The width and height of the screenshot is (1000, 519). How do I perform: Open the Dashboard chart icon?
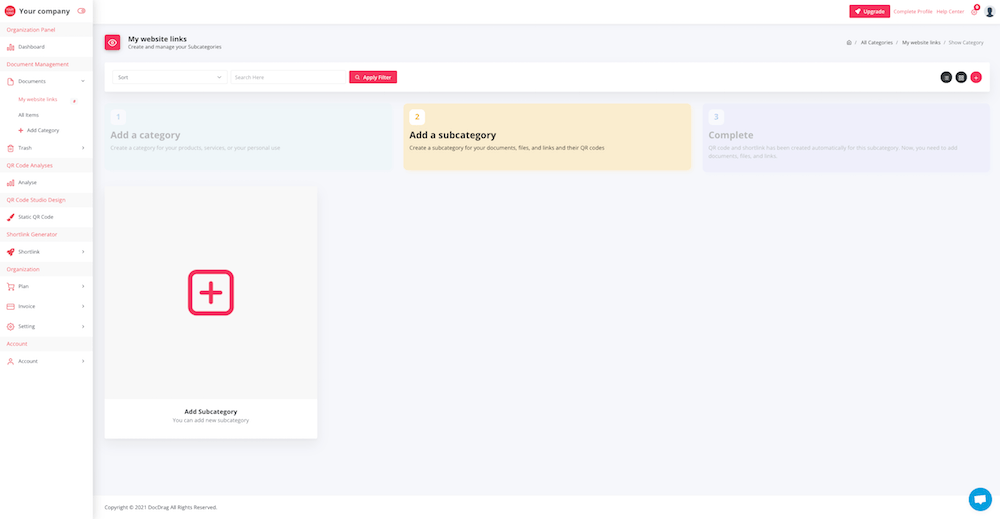pos(10,47)
